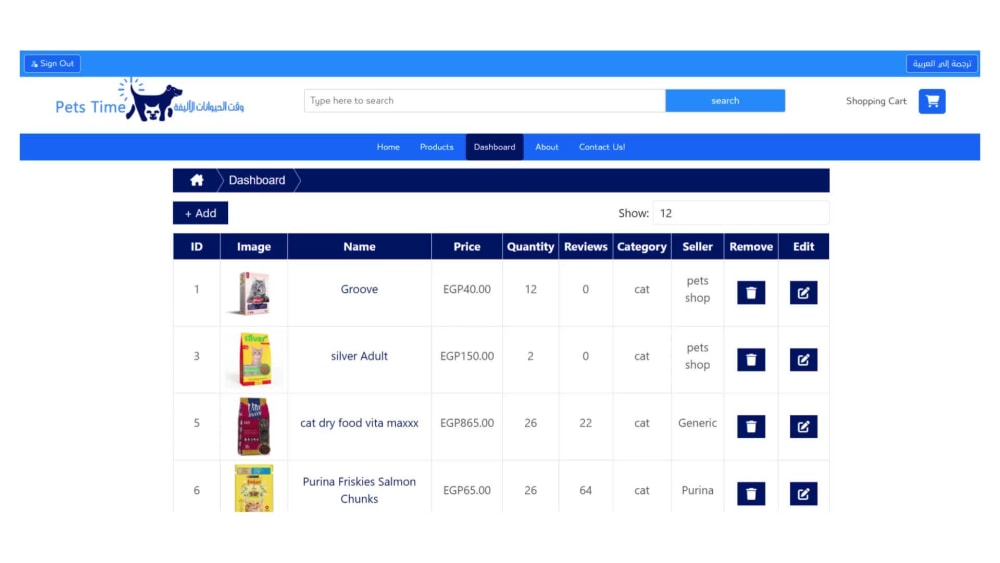Click price cell EGP150.00
The height and width of the screenshot is (563, 1000).
click(x=467, y=356)
